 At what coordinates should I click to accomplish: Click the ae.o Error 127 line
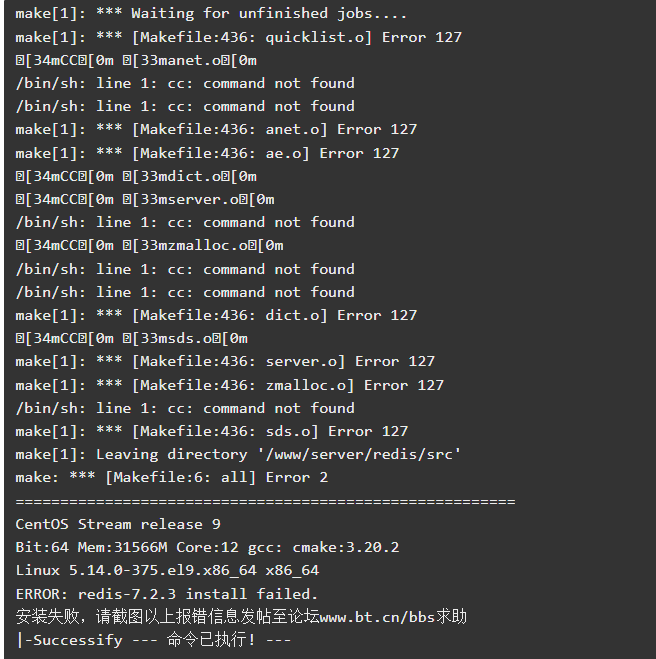pyautogui.click(x=207, y=153)
